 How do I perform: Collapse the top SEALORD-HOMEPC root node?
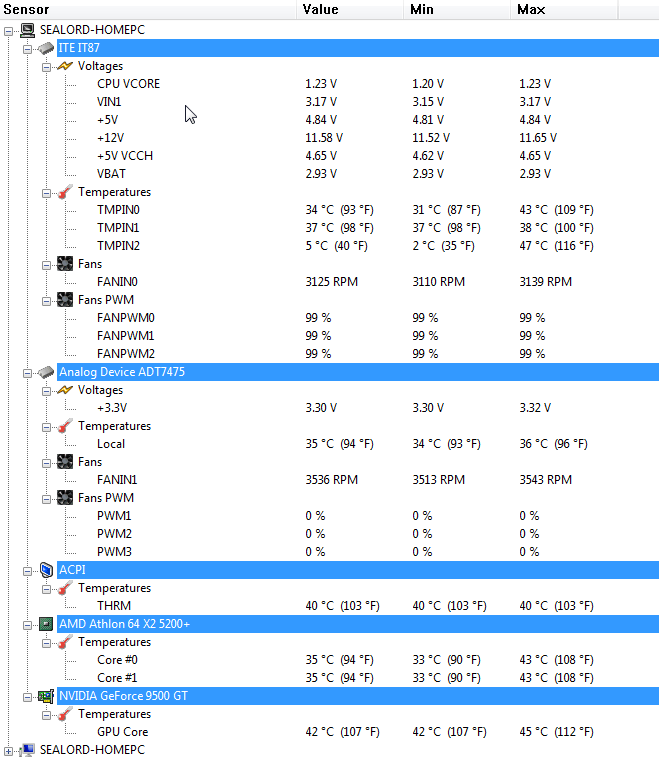click(8, 31)
